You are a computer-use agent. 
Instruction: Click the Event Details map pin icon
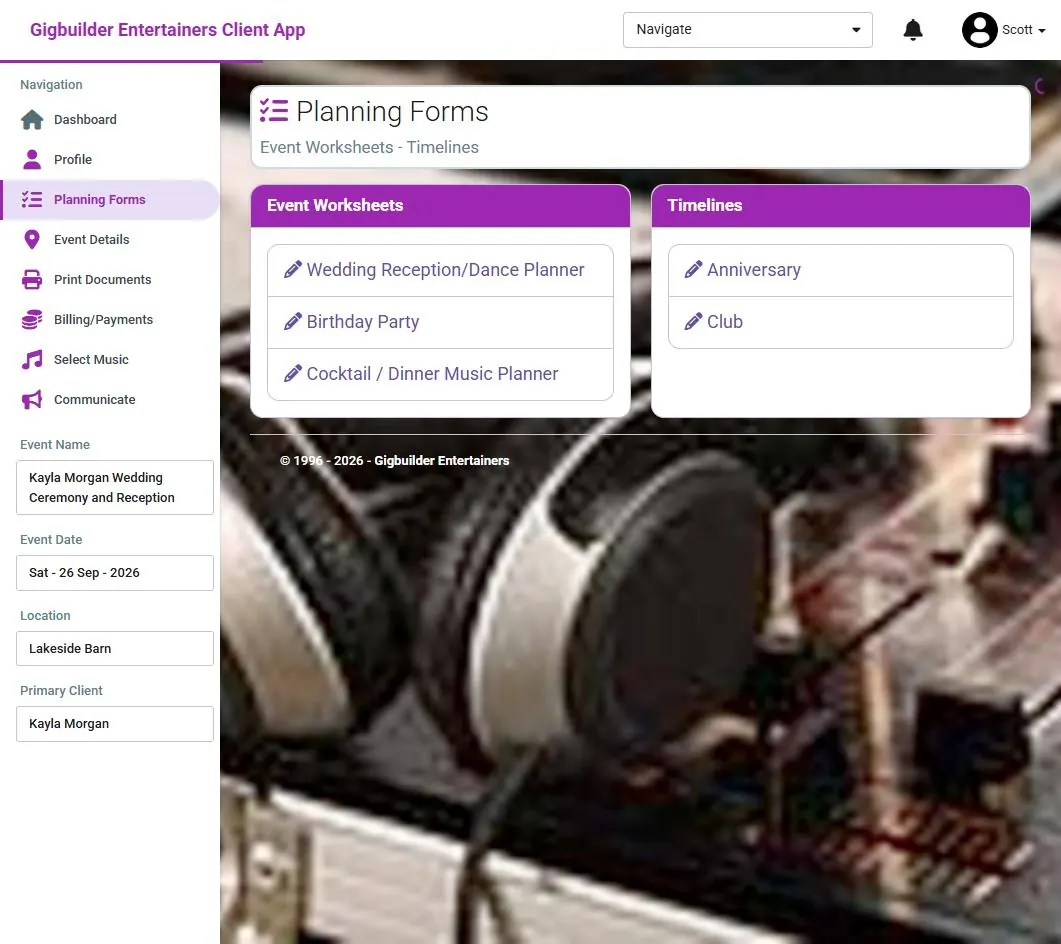point(32,240)
